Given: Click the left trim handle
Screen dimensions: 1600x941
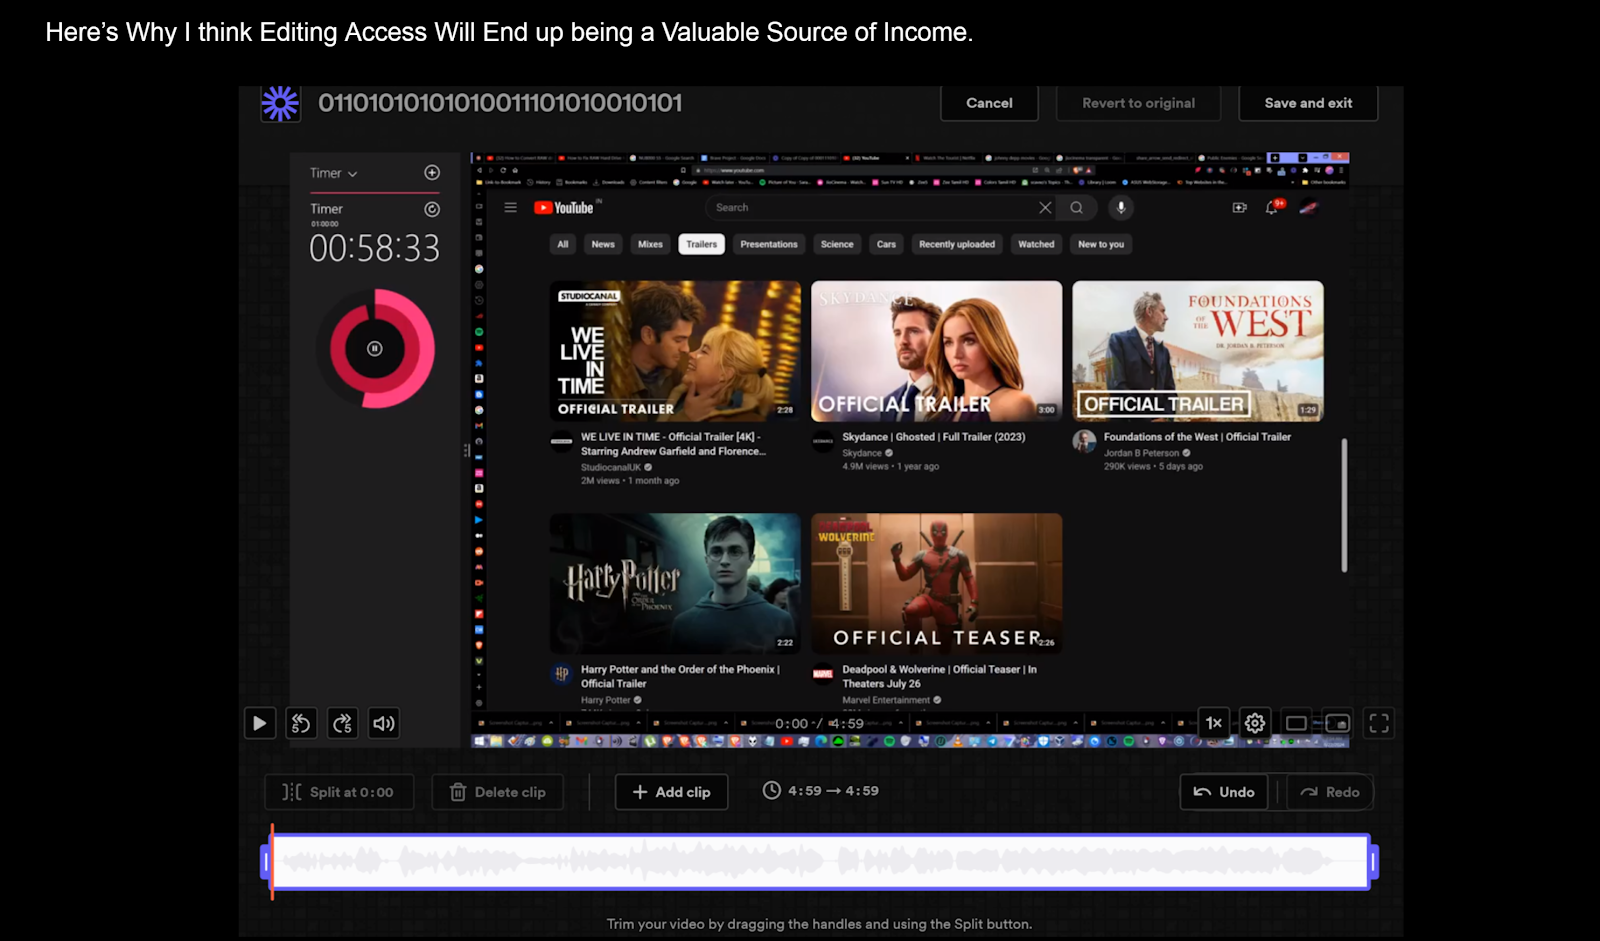Looking at the screenshot, I should [x=265, y=862].
